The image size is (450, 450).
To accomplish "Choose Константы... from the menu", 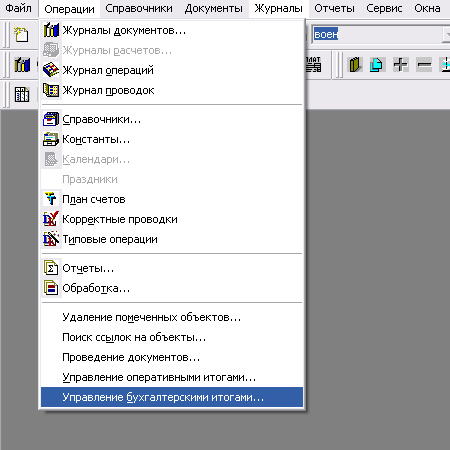I will [172, 139].
